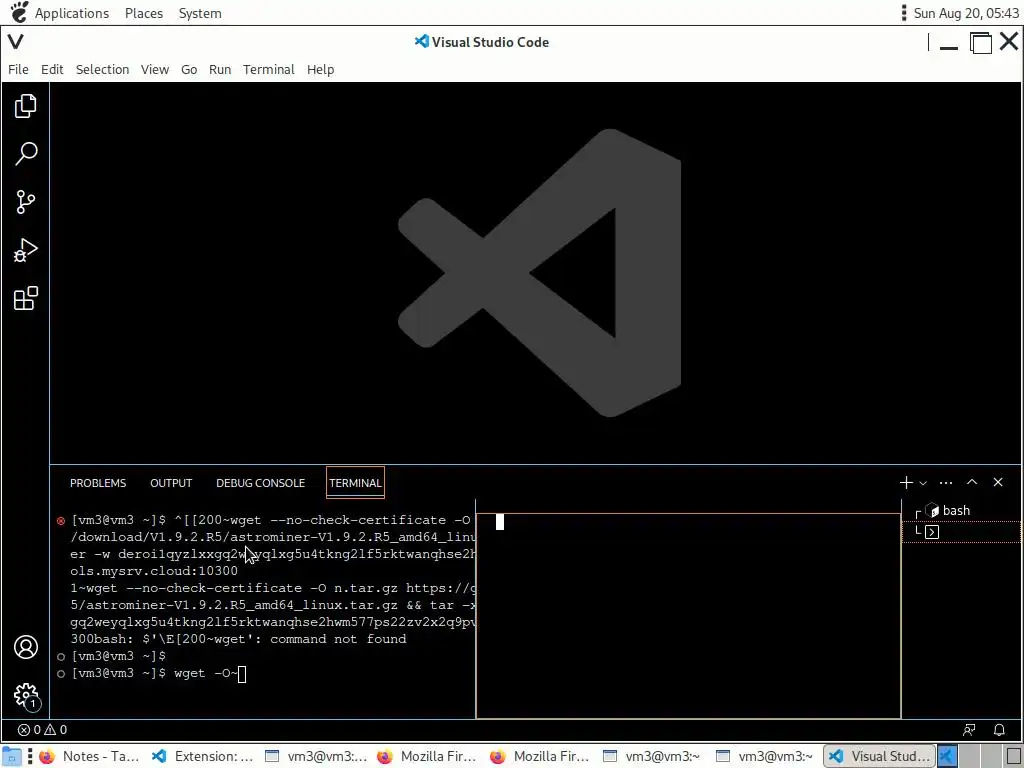1024x768 pixels.
Task: Open the Run menu
Action: point(220,69)
